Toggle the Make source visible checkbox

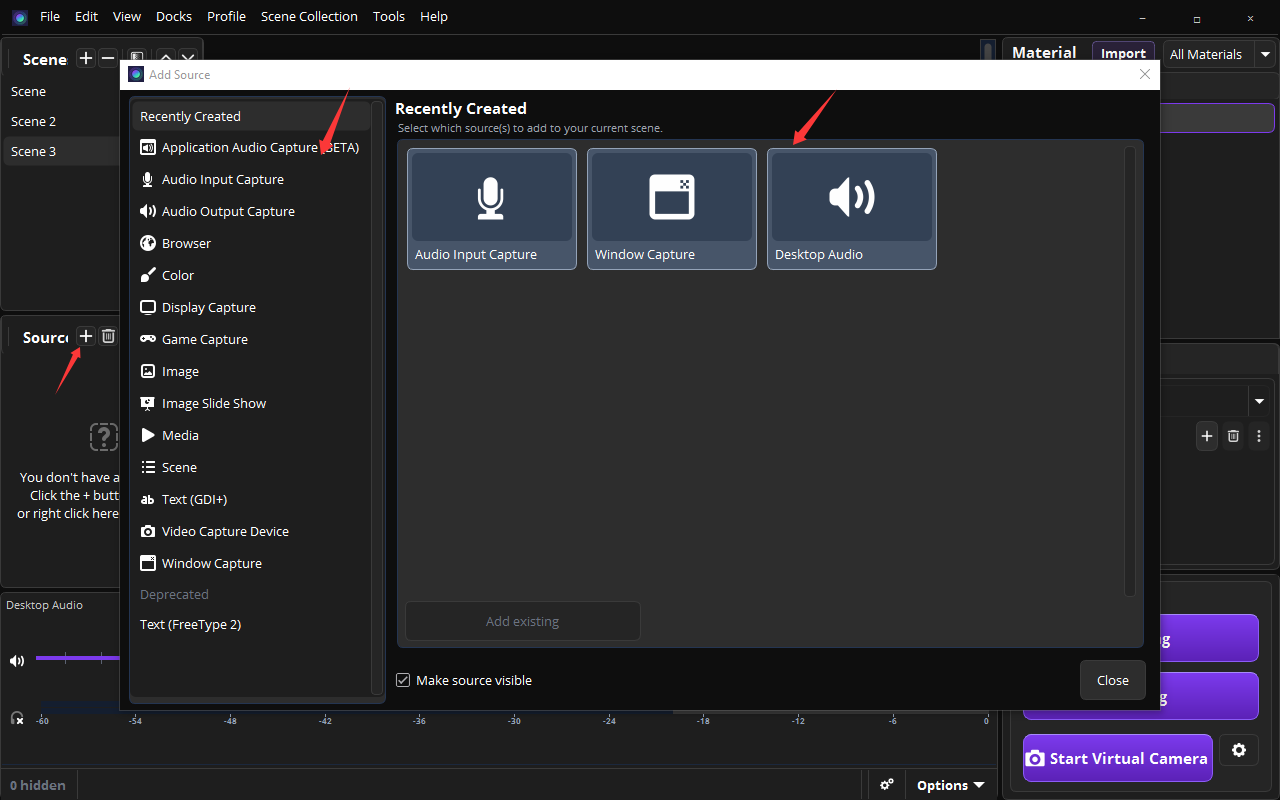(403, 680)
